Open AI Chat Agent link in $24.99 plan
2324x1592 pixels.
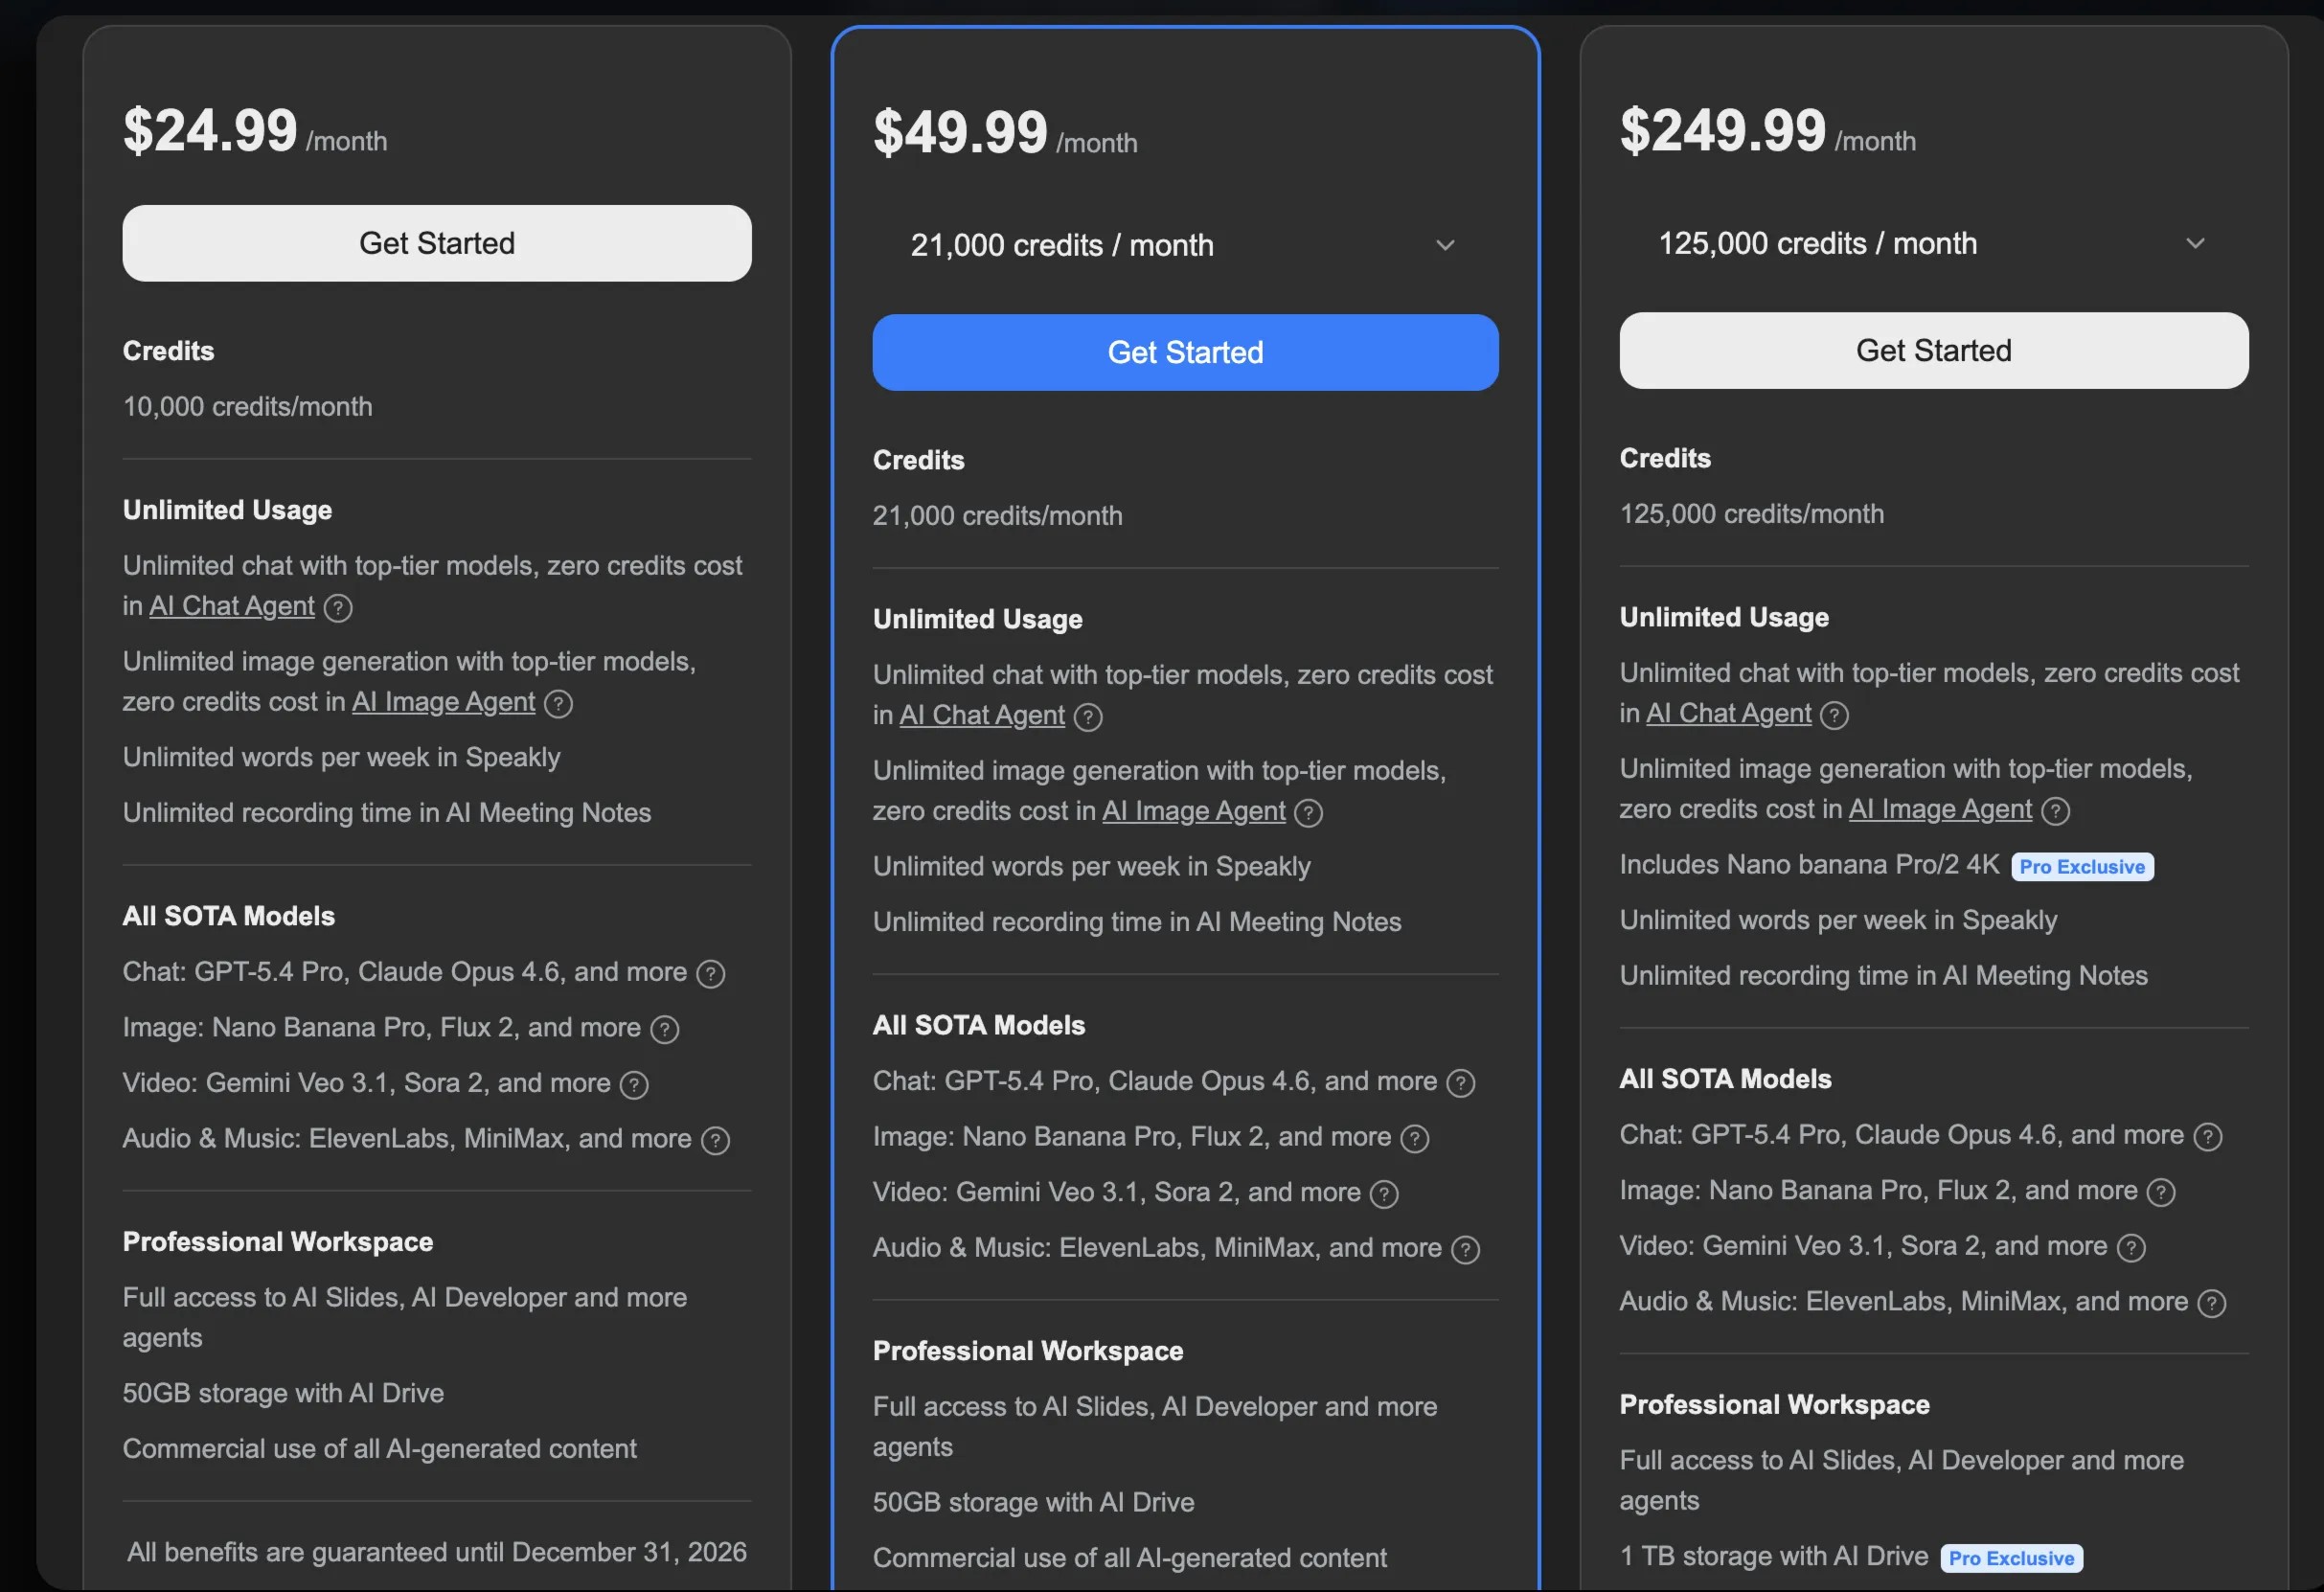tap(232, 606)
